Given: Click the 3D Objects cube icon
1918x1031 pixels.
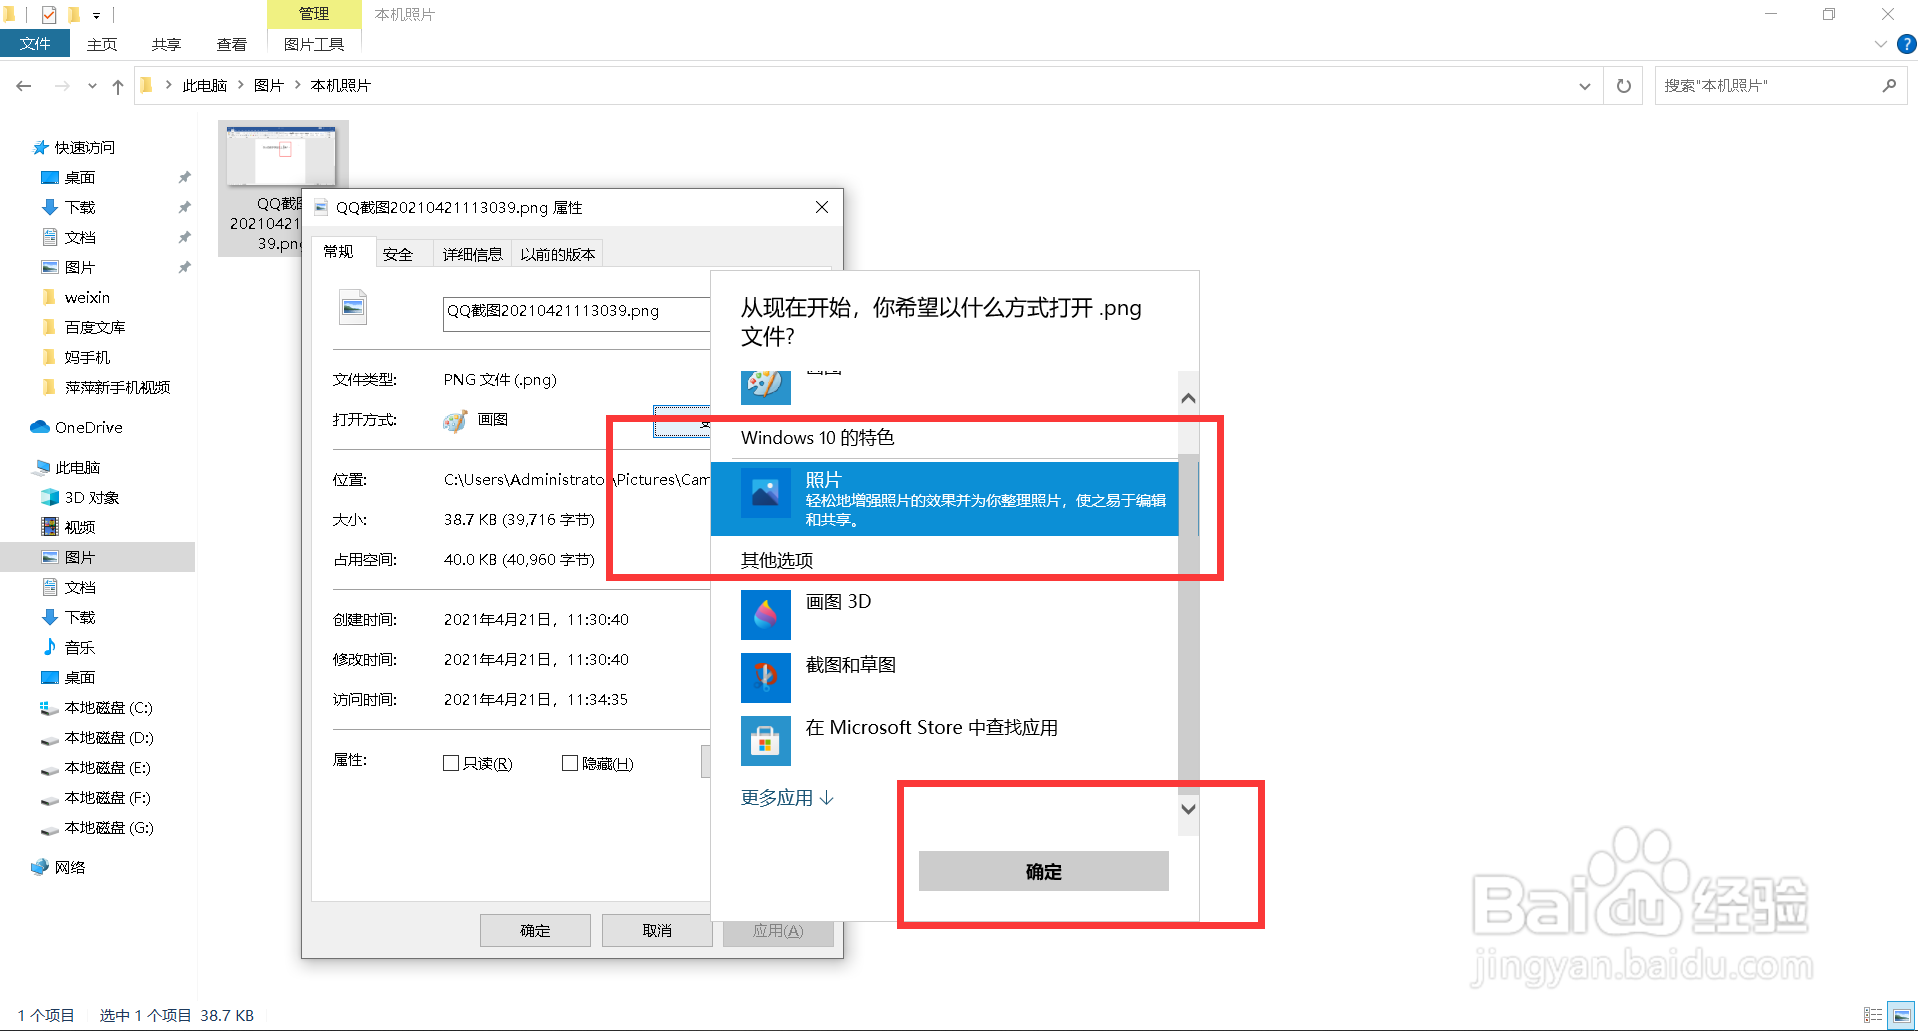Looking at the screenshot, I should (x=50, y=497).
